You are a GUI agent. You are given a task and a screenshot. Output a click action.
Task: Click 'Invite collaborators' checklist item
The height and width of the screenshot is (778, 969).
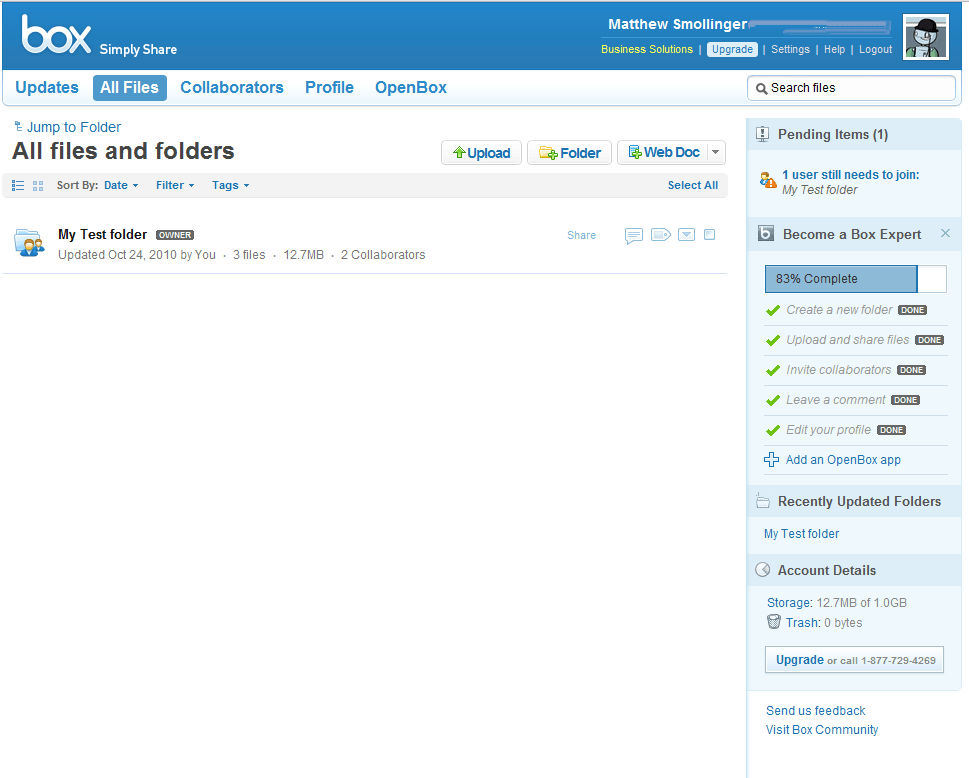click(x=839, y=370)
